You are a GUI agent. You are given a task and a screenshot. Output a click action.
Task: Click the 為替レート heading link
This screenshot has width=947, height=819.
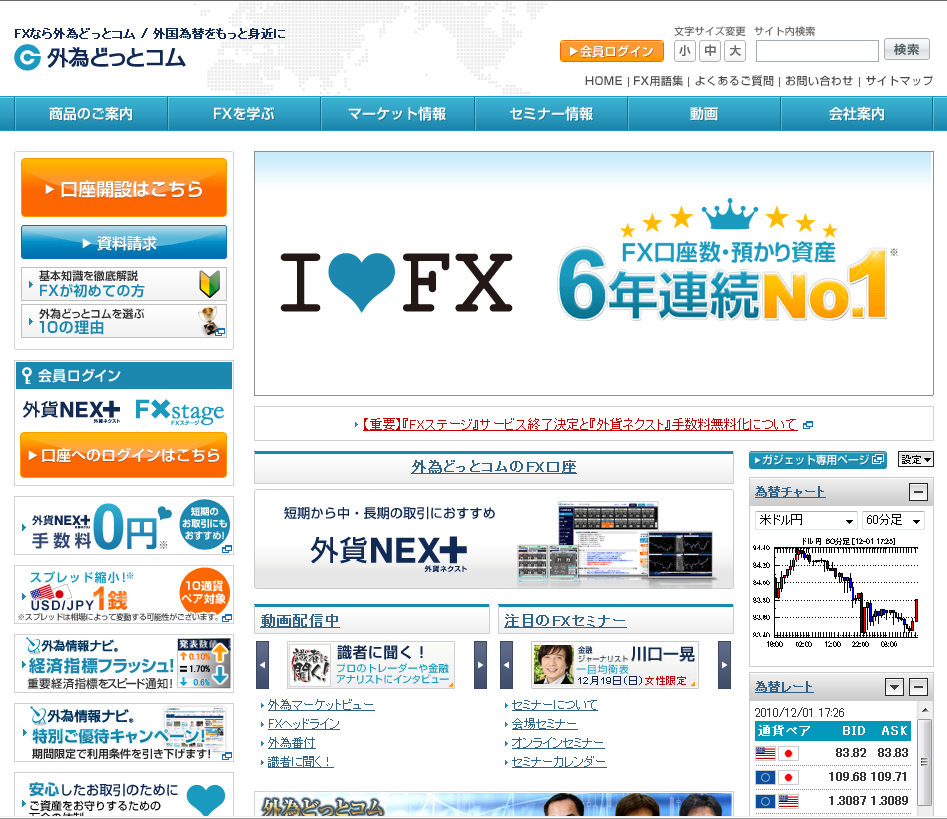point(784,687)
